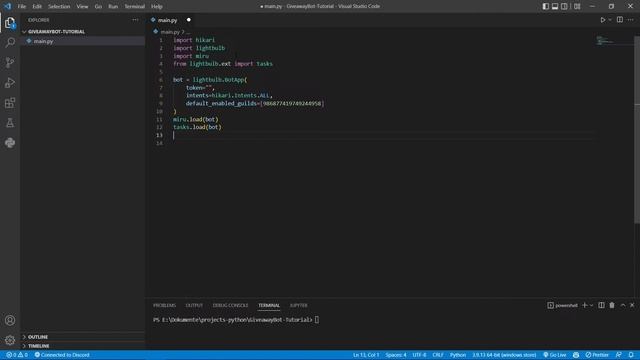Expand the Outline section
Image resolution: width=640 pixels, height=360 pixels.
coord(36,337)
